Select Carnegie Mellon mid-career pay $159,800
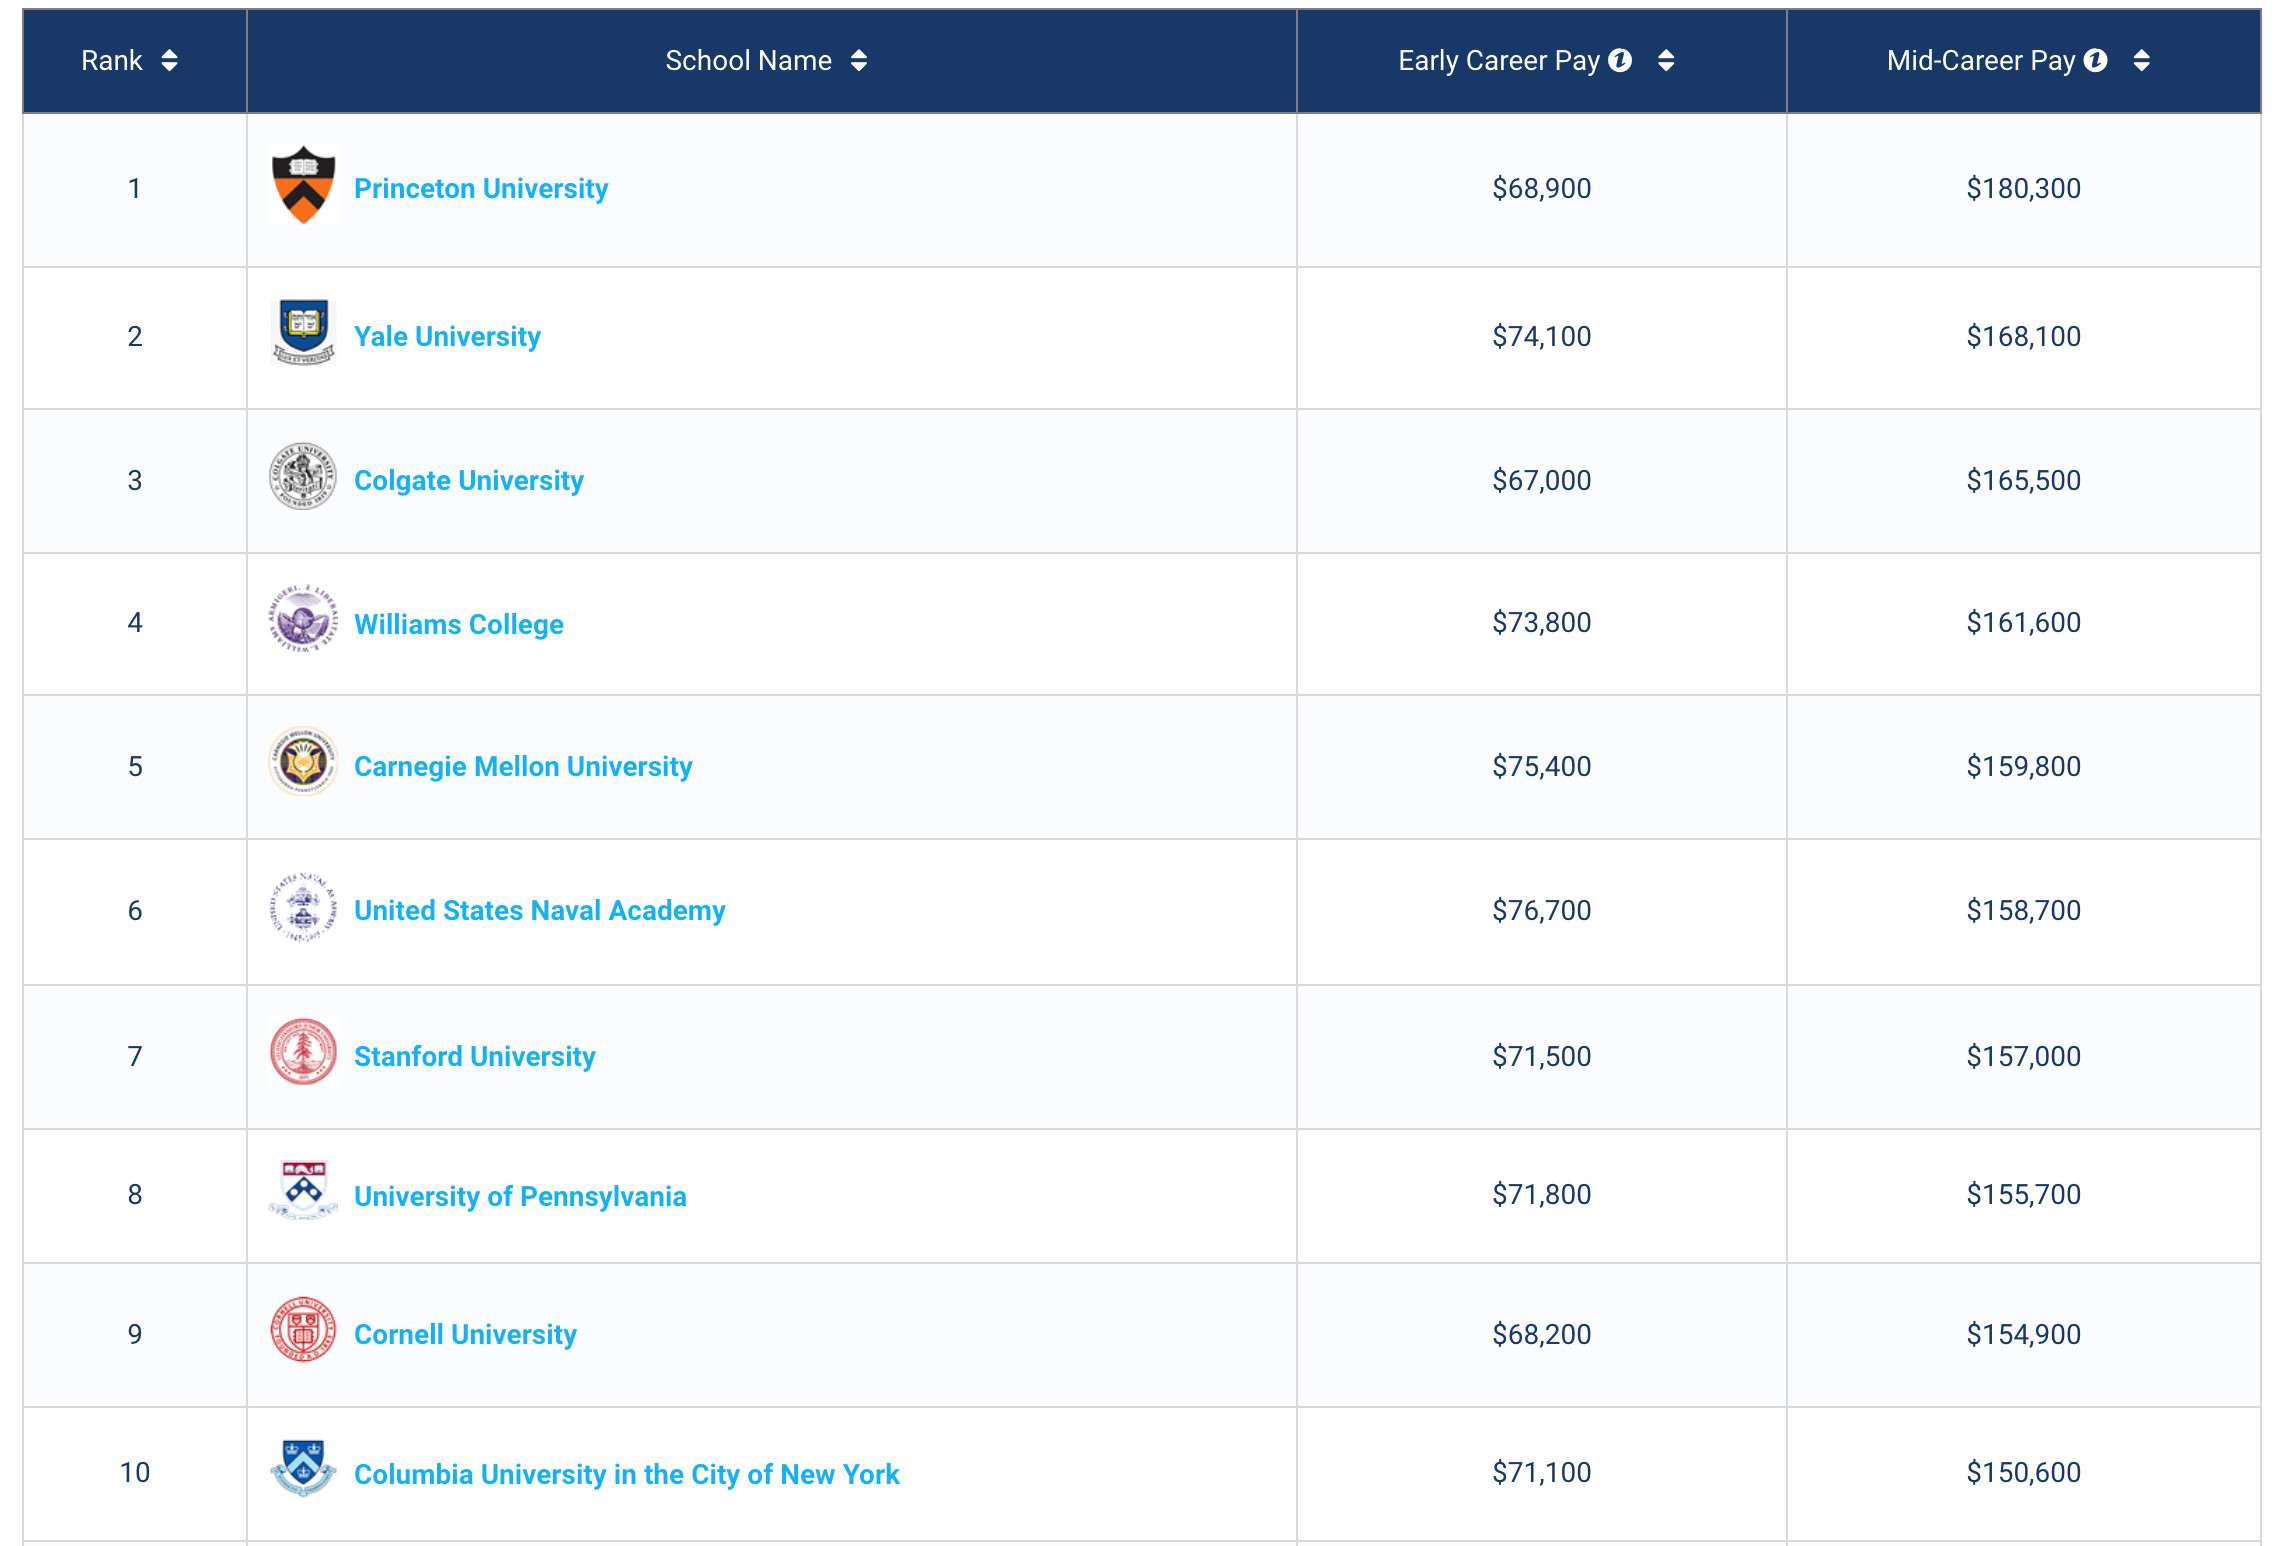 pyautogui.click(x=2023, y=766)
